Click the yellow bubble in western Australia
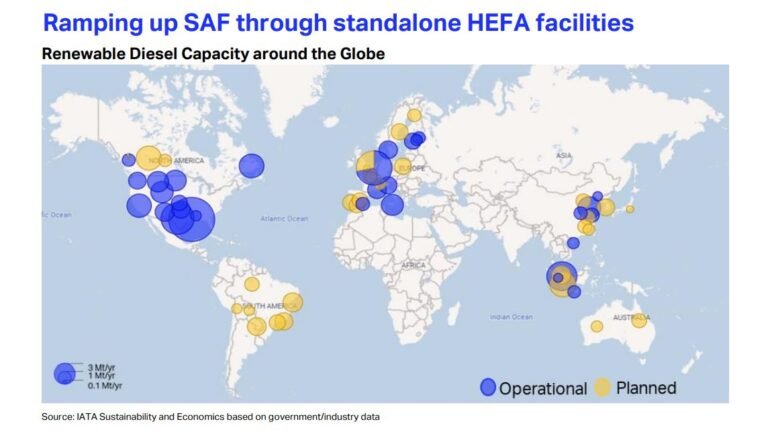 pyautogui.click(x=597, y=326)
